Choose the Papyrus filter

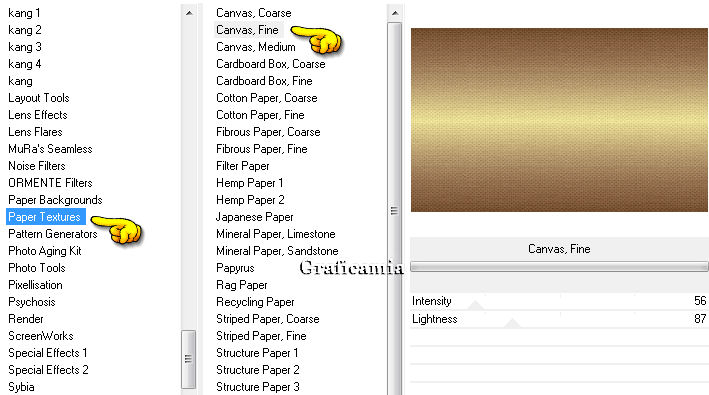(235, 268)
